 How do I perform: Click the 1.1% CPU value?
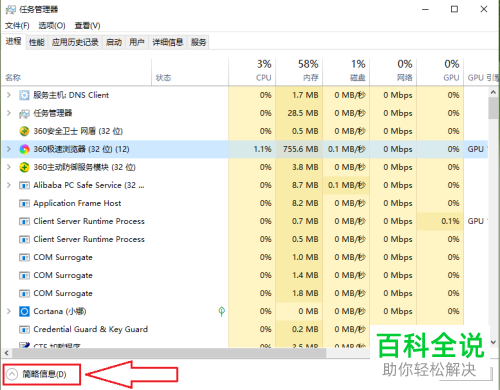pos(262,149)
